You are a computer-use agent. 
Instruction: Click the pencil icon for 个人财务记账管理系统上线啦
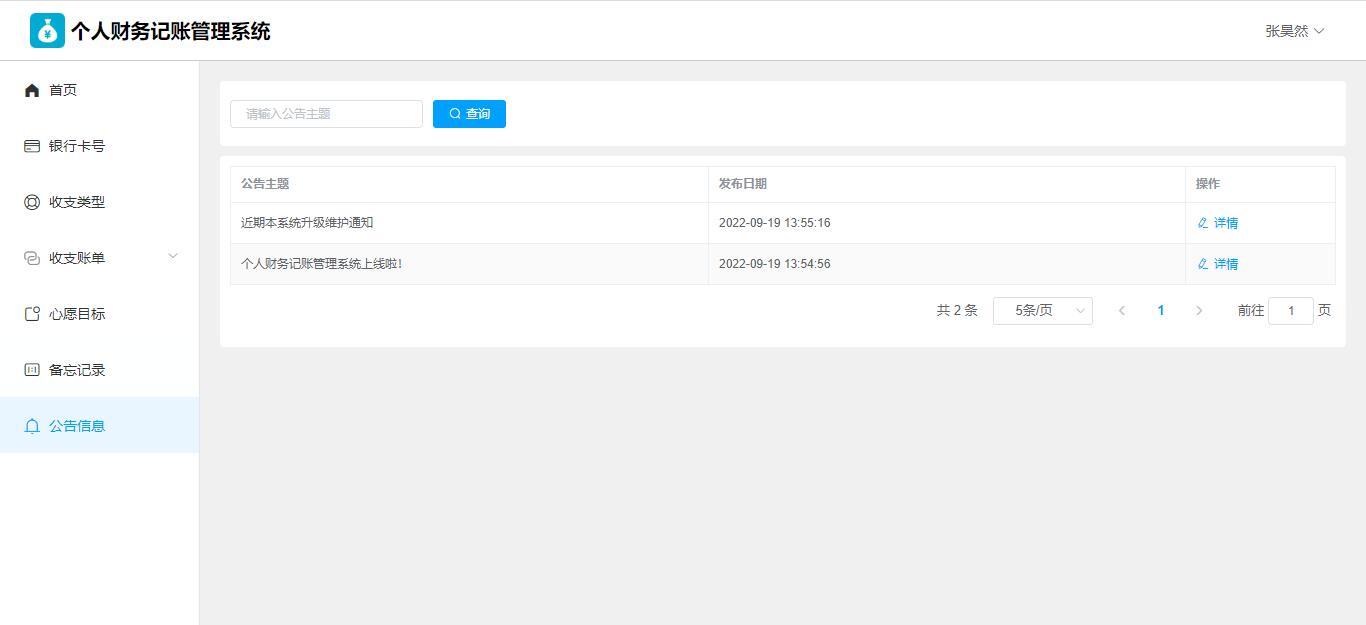[1203, 264]
